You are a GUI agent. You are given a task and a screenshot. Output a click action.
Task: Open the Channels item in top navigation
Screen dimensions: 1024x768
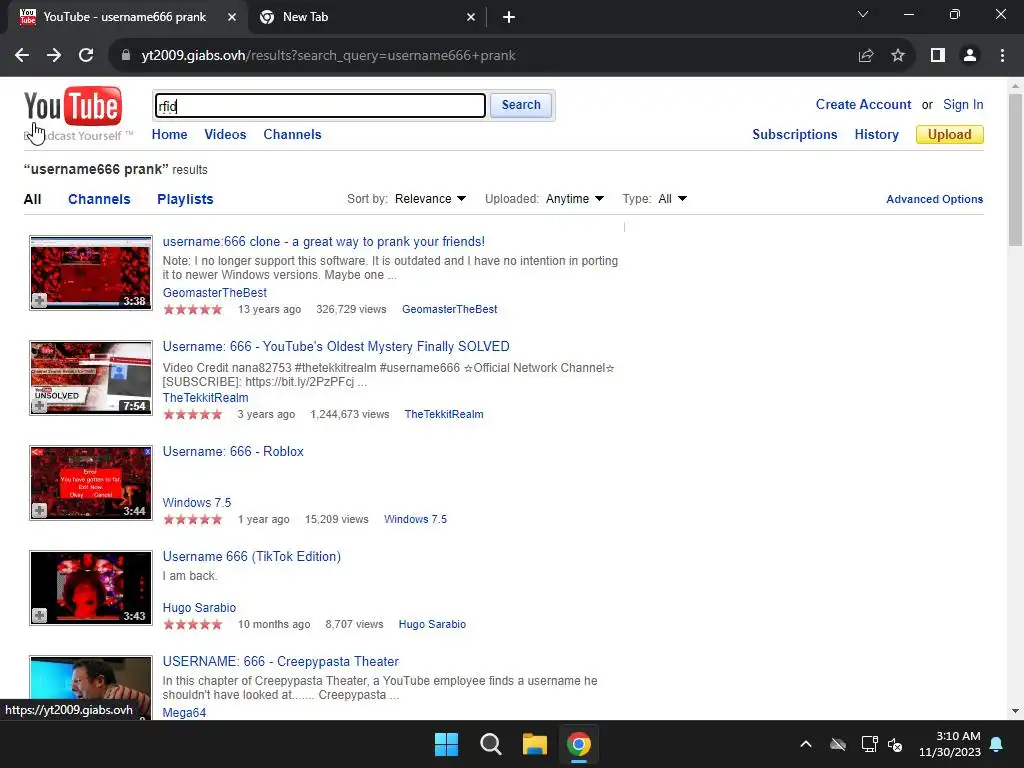pyautogui.click(x=293, y=135)
